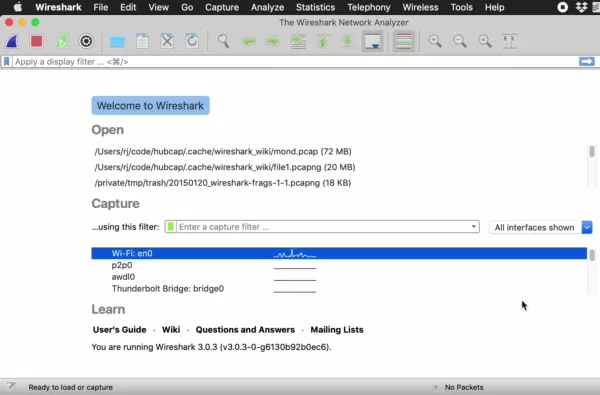Screen dimensions: 600x395
Task: Select the awdl0 interface
Action: click(x=339, y=277)
